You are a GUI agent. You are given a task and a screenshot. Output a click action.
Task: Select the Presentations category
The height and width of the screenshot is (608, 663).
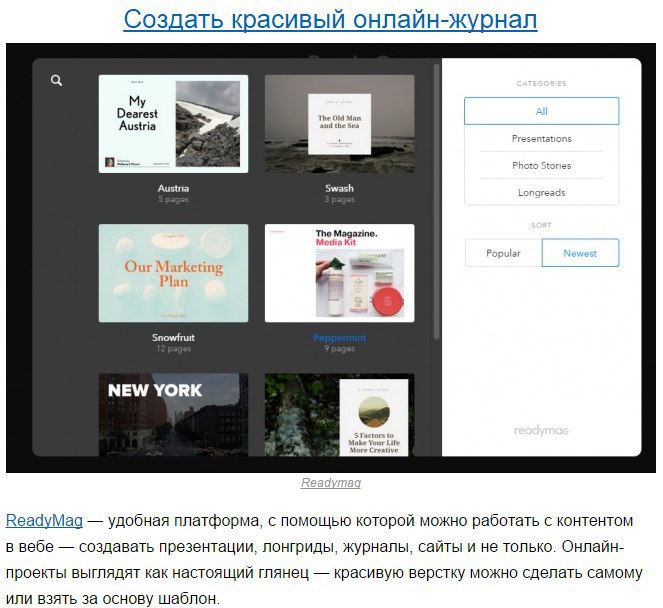tap(542, 139)
